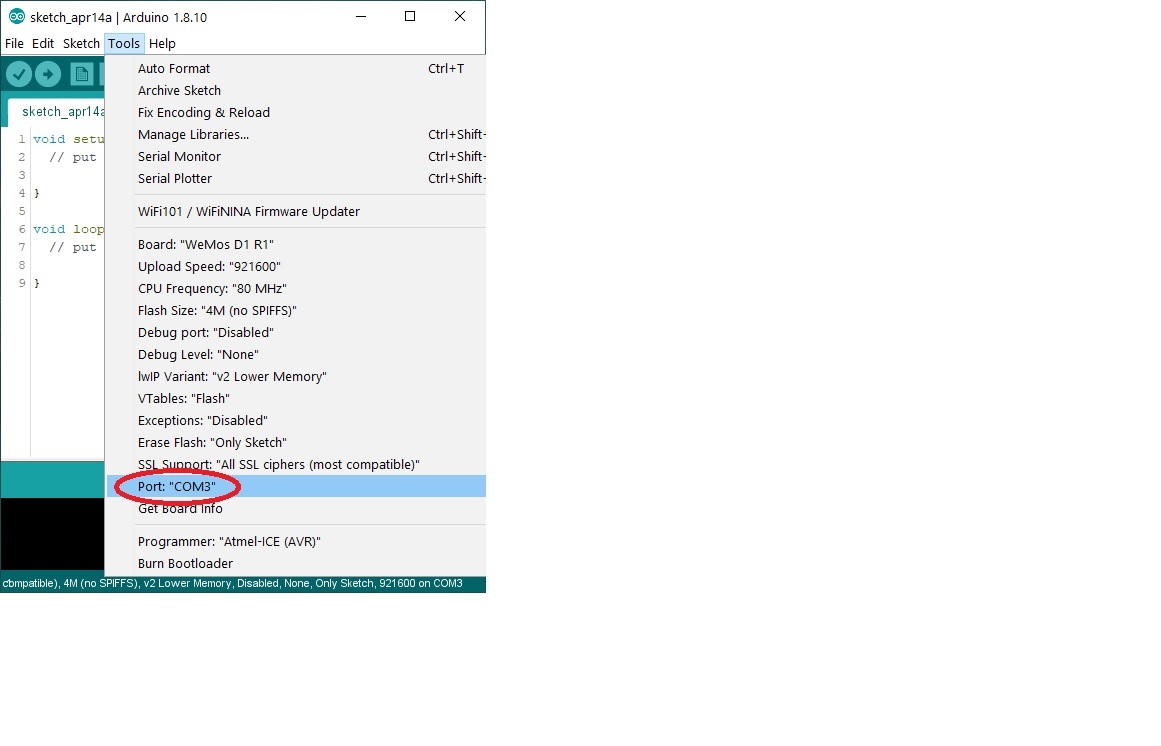Open the Help menu
Image resolution: width=1161 pixels, height=746 pixels.
pyautogui.click(x=162, y=43)
